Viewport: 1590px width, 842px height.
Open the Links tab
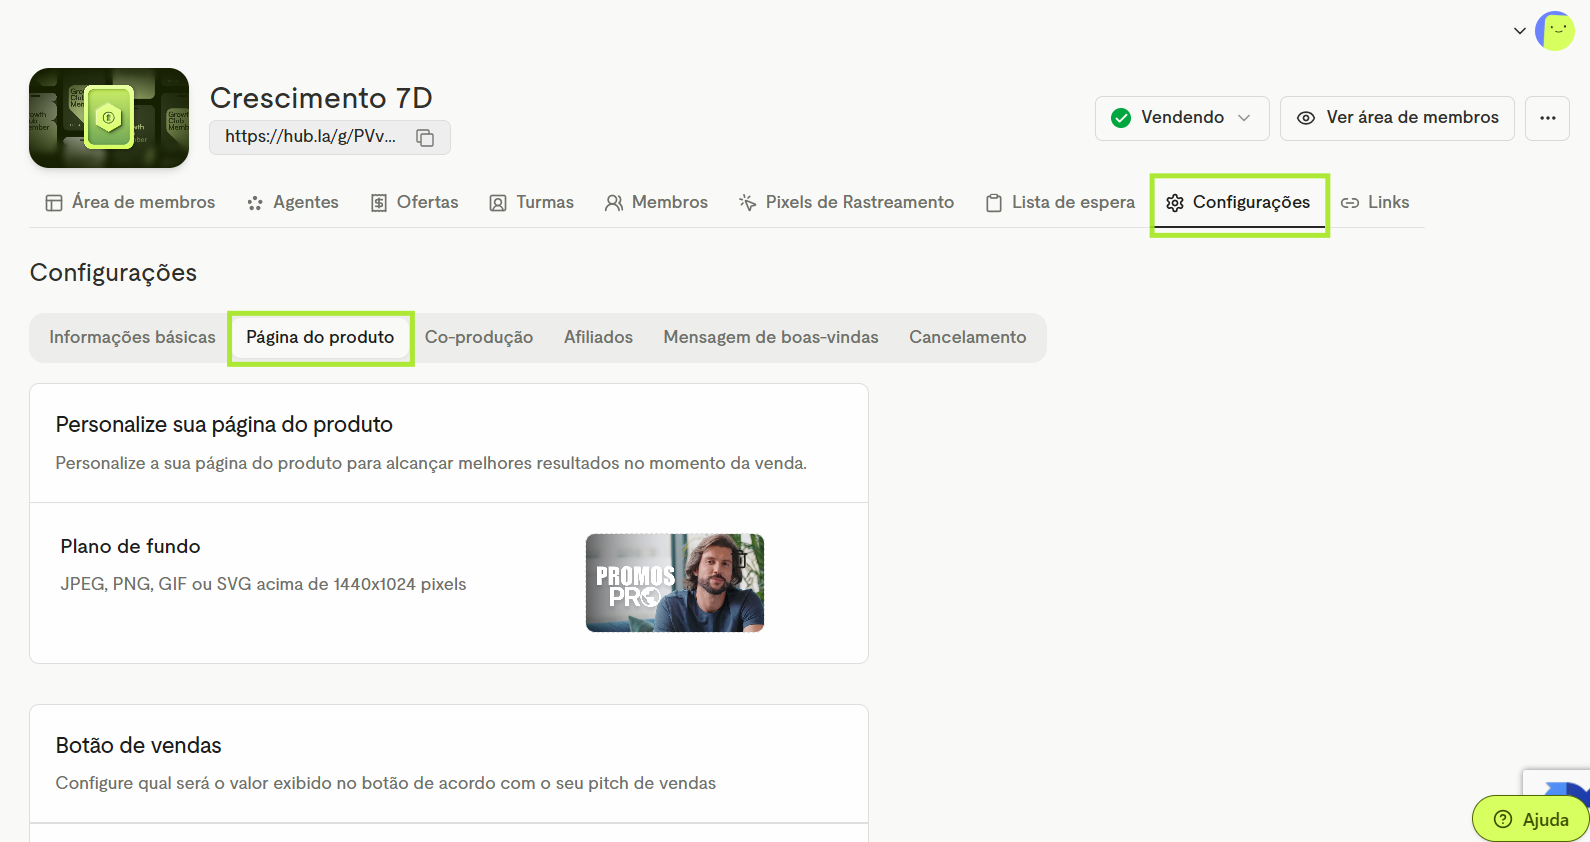1375,202
